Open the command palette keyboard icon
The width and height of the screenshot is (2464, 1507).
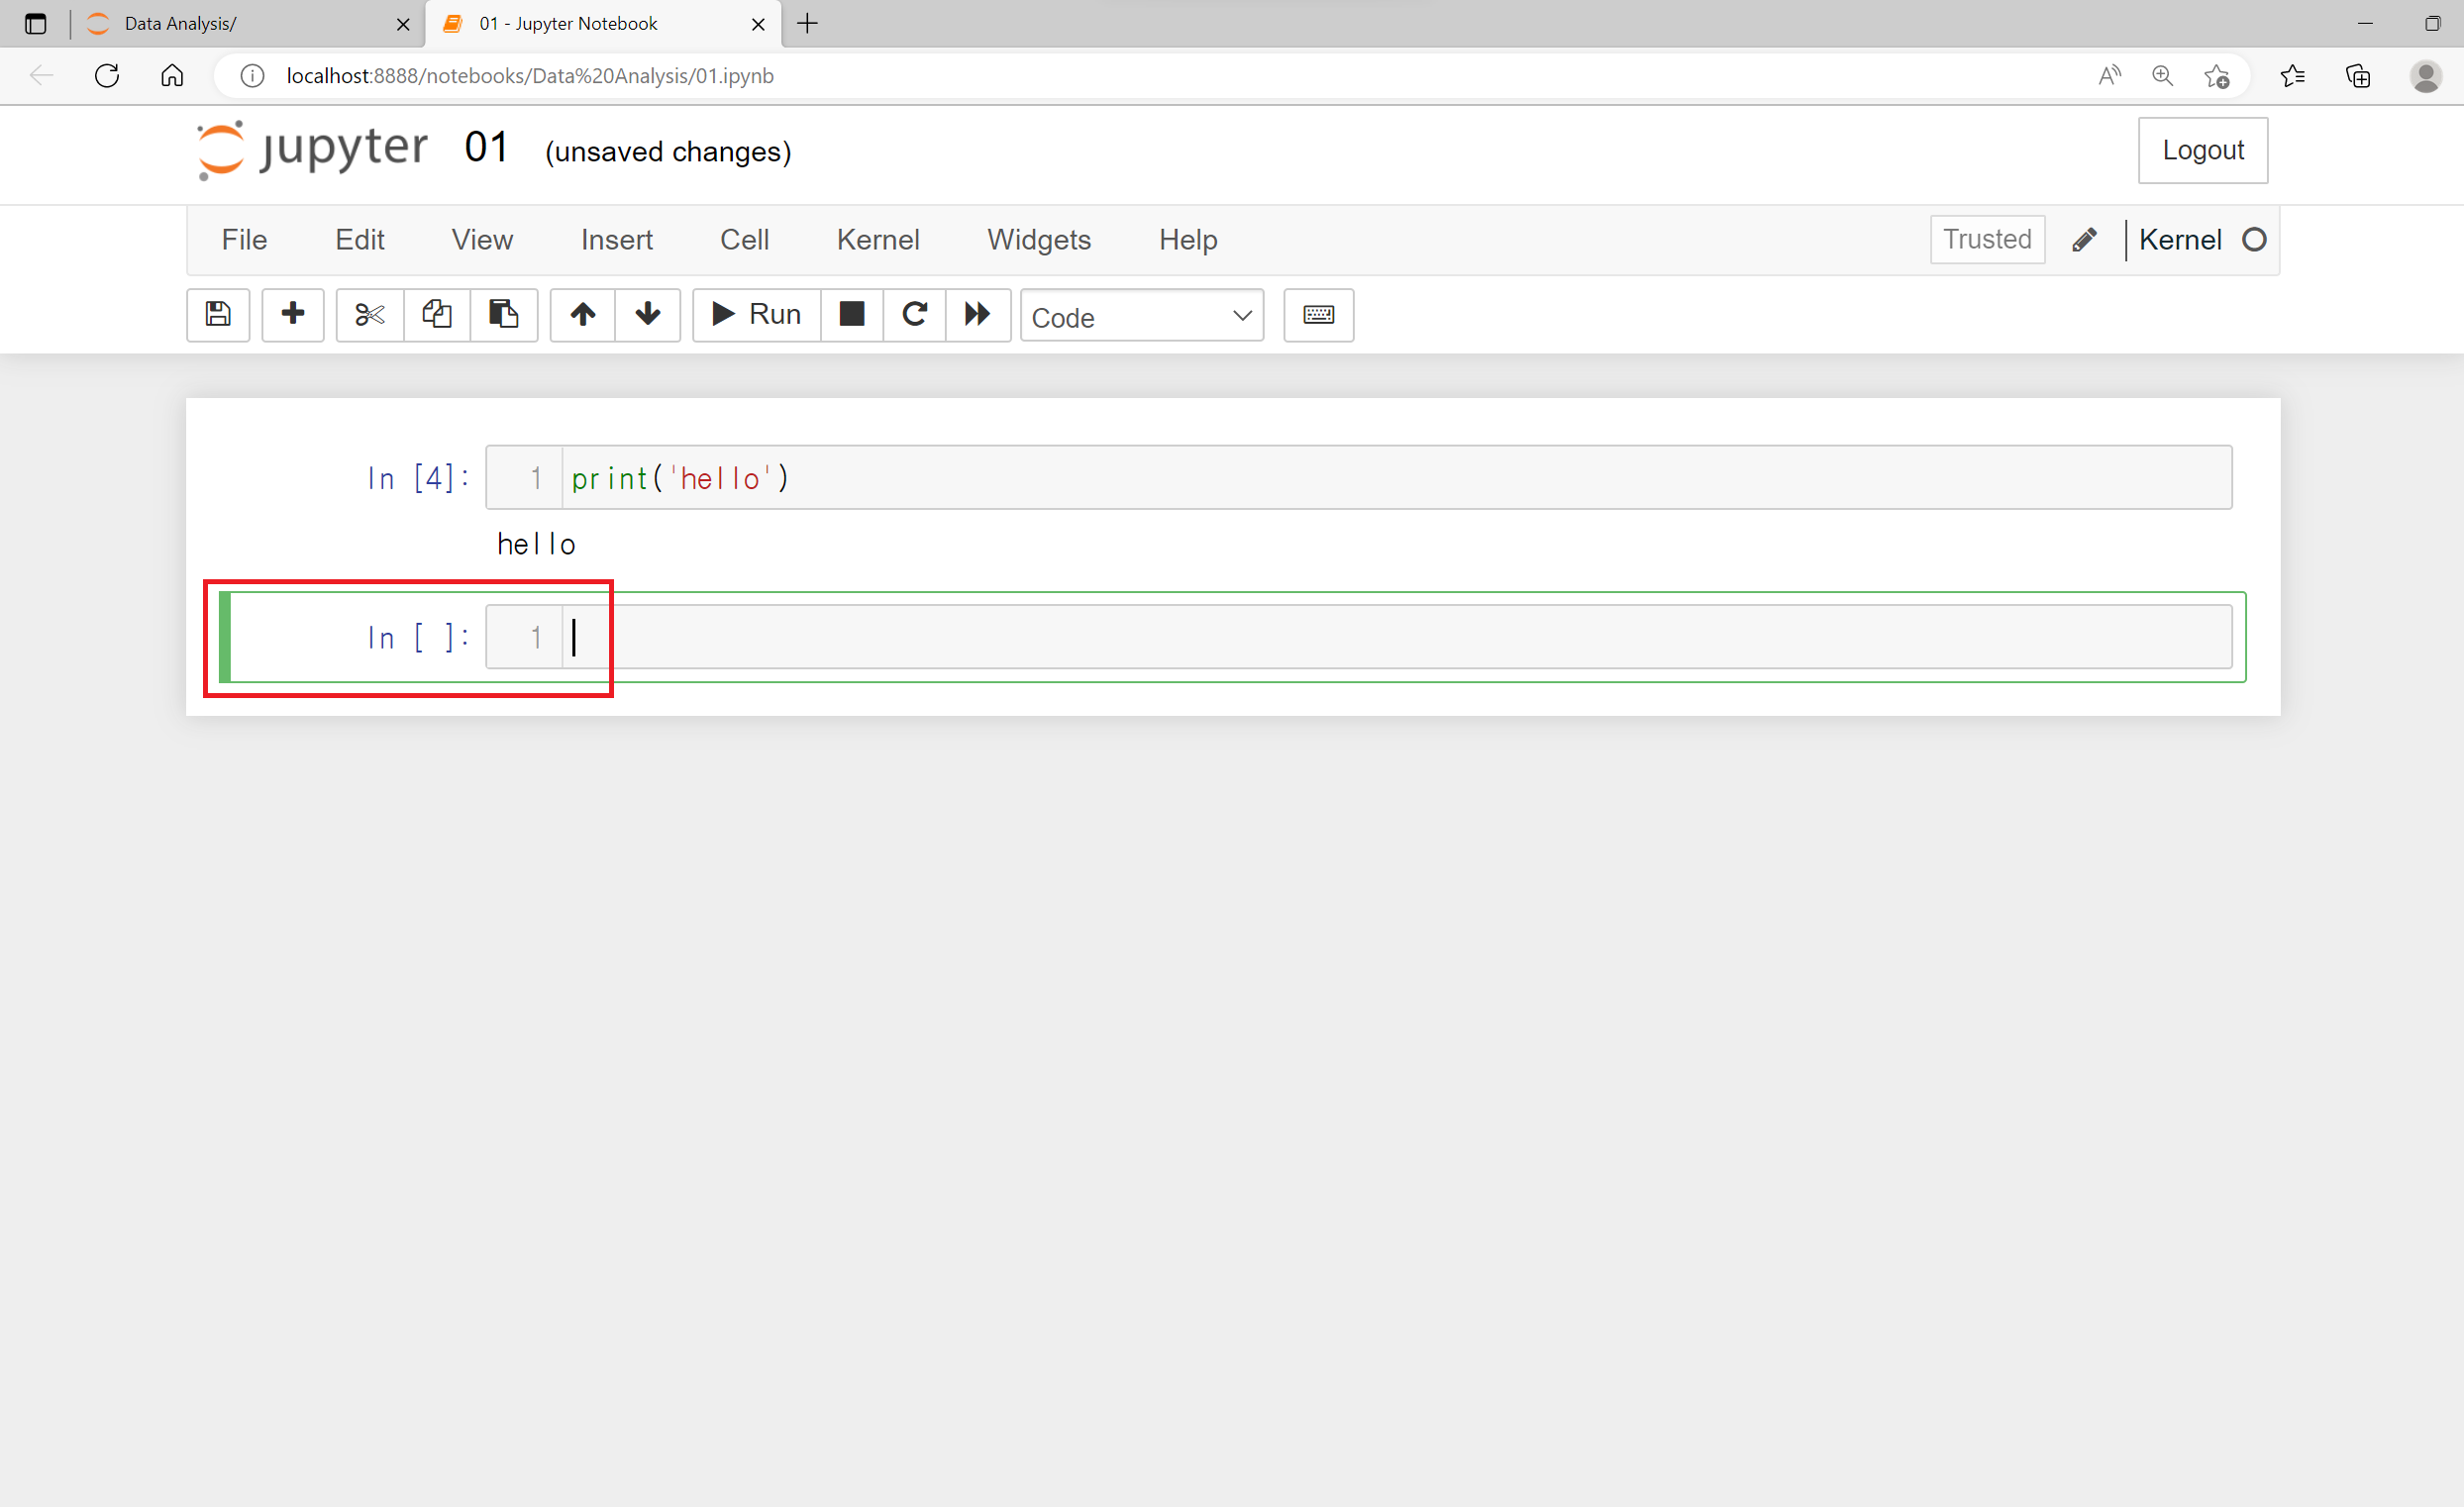point(1318,314)
